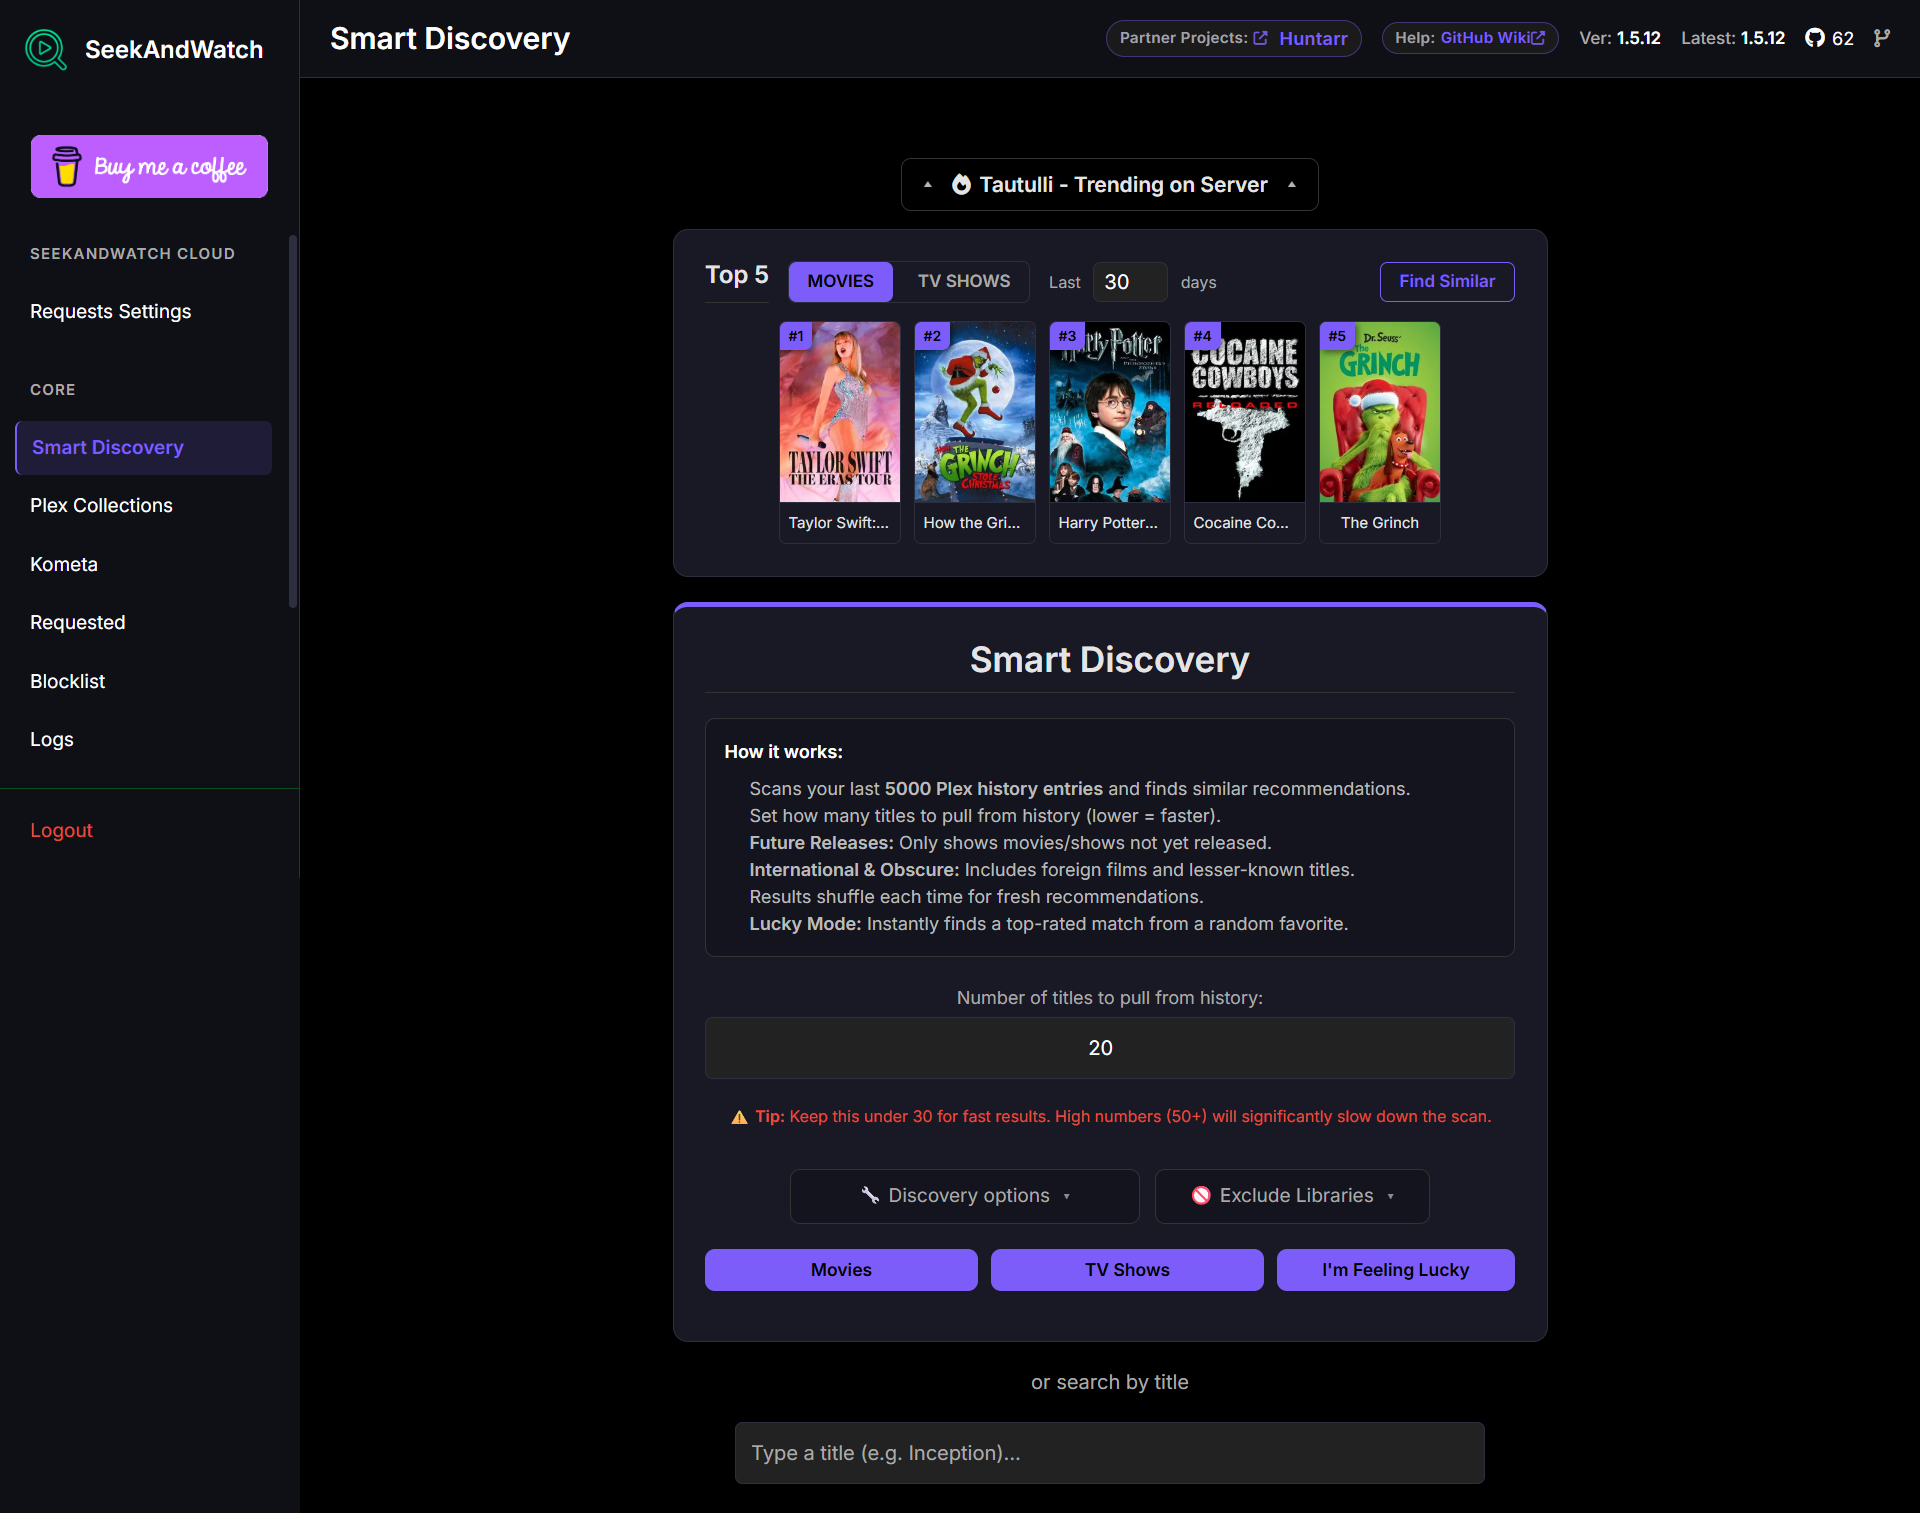The image size is (1920, 1513).
Task: Click the SeekAndWatch logo icon
Action: (x=46, y=49)
